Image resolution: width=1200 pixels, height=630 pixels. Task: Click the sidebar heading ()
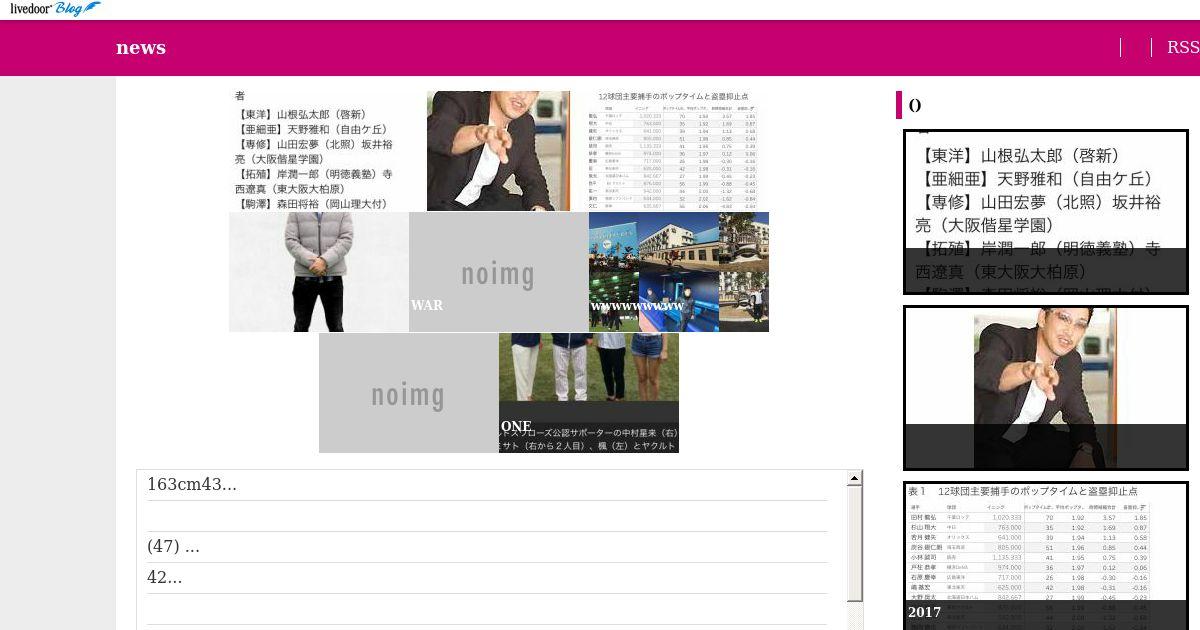[x=915, y=105]
